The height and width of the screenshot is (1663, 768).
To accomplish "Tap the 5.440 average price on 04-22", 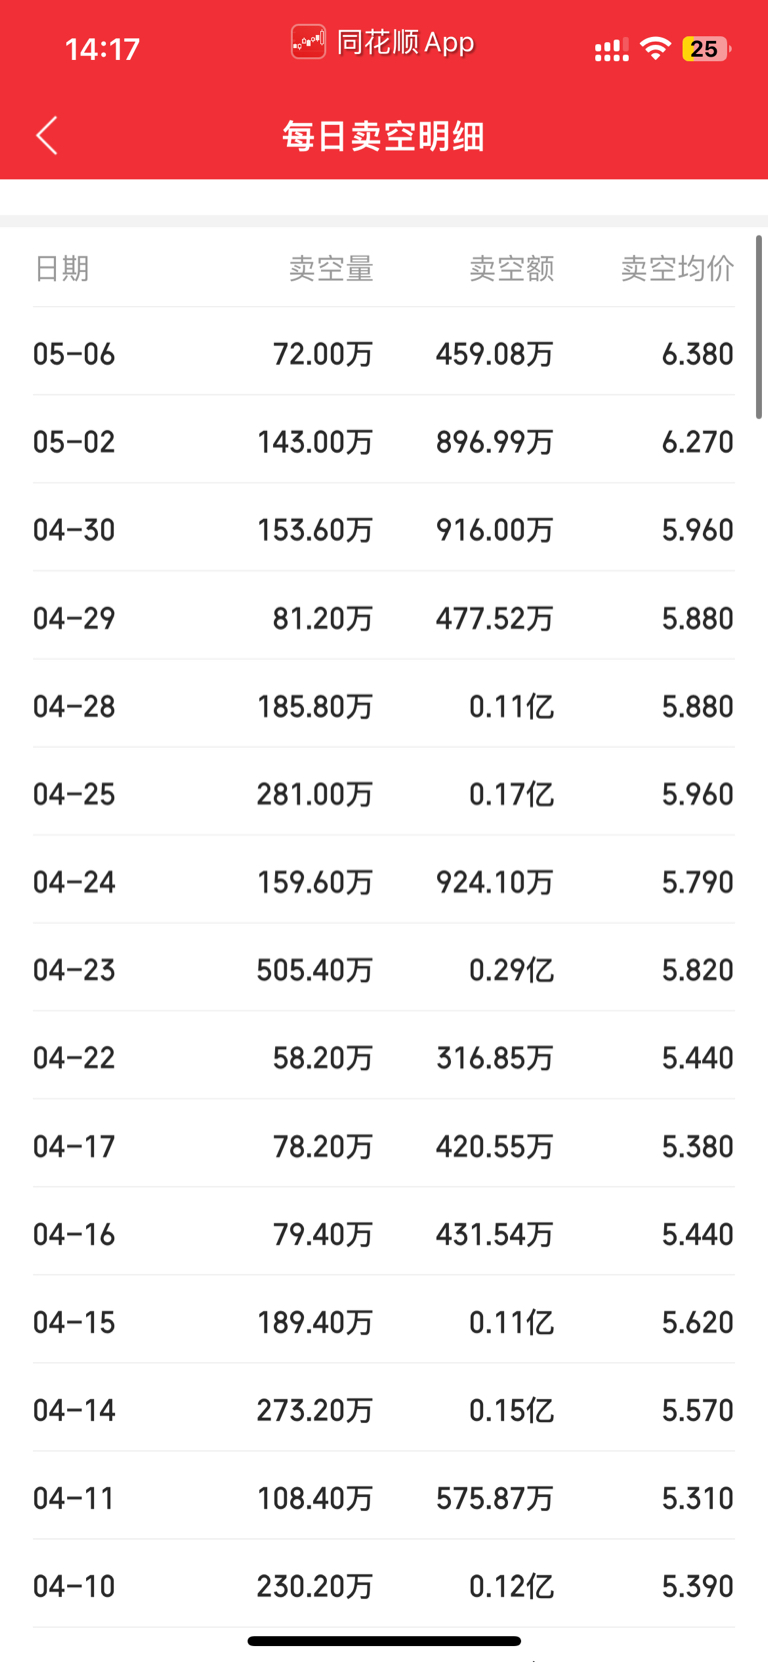I will point(698,1058).
